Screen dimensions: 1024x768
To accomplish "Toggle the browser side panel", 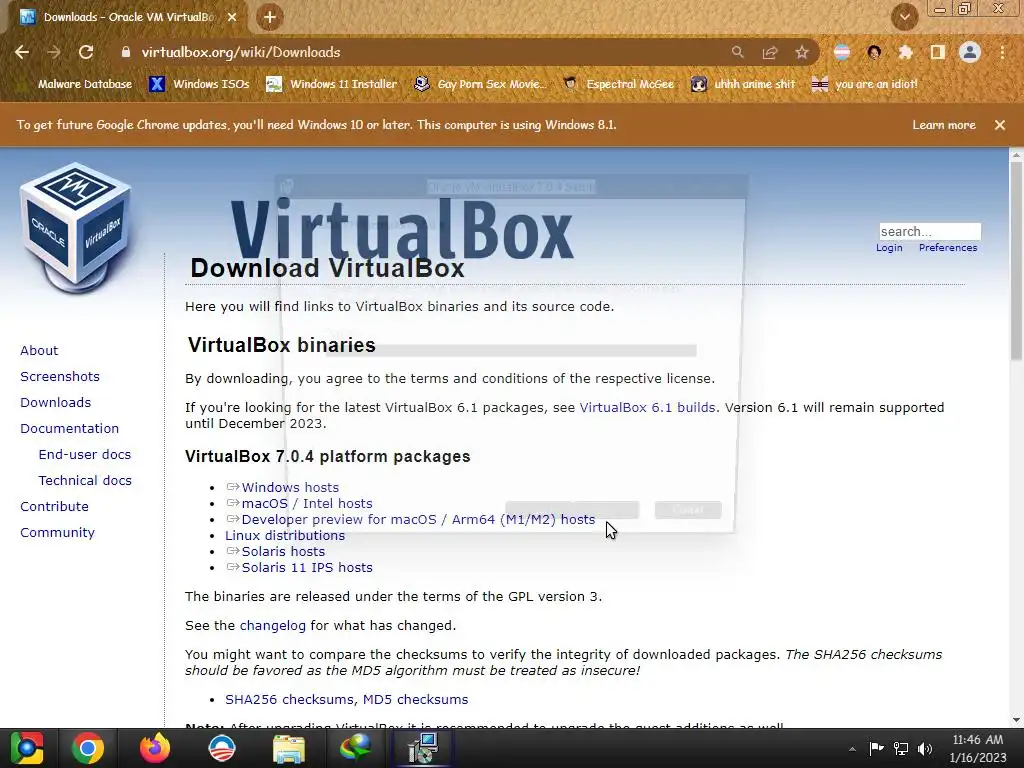I will (938, 52).
